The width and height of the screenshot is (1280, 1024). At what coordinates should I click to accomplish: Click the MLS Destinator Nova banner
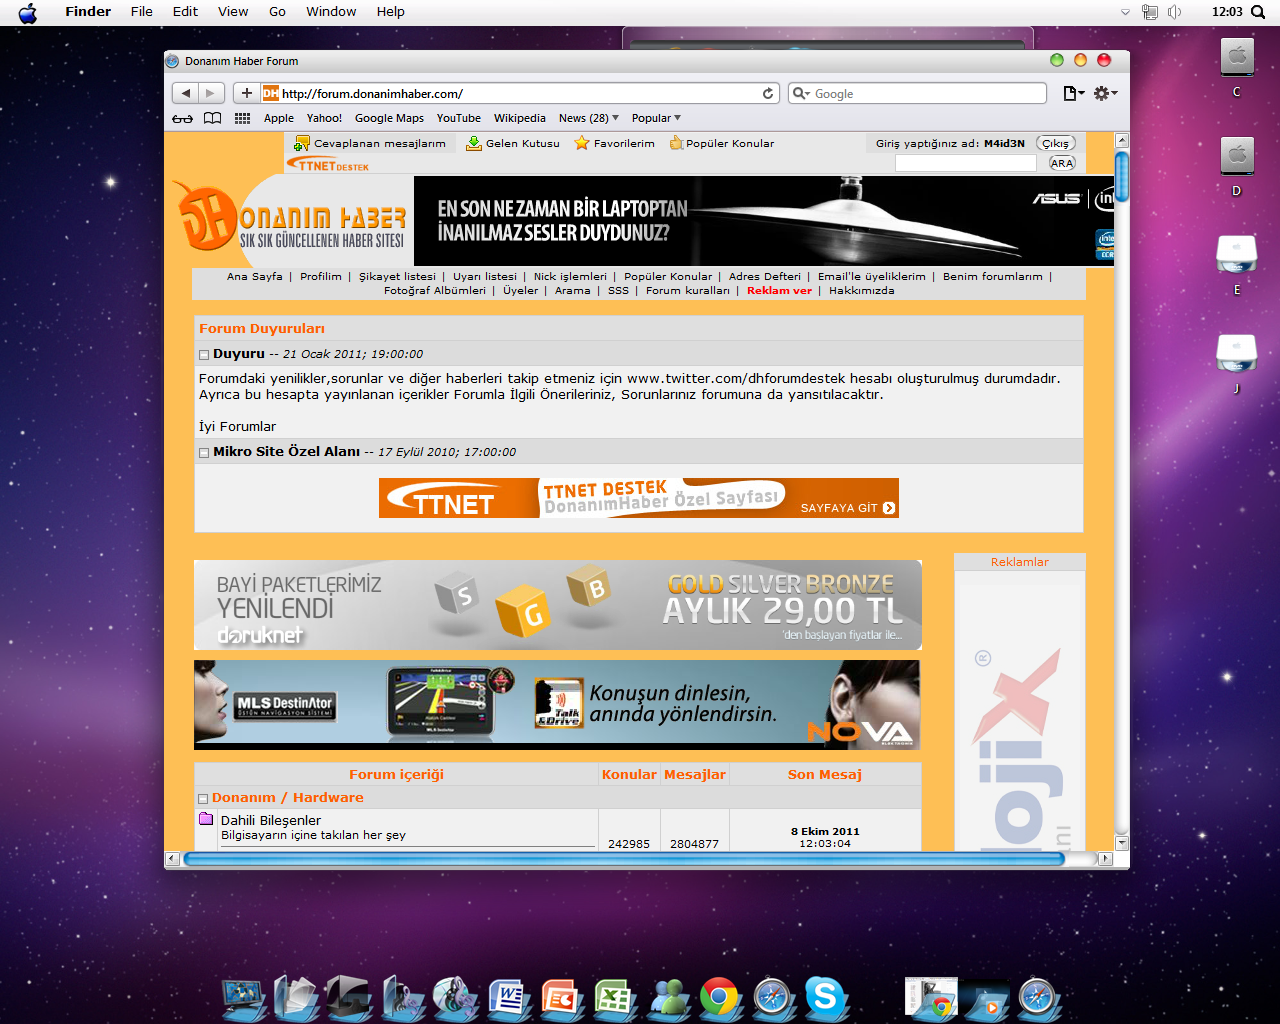557,705
